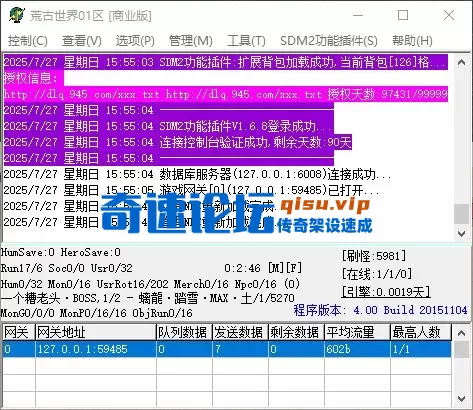Click the Run17/6 Soc0/0 Usr0/32 line
This screenshot has width=473, height=410.
[67, 268]
